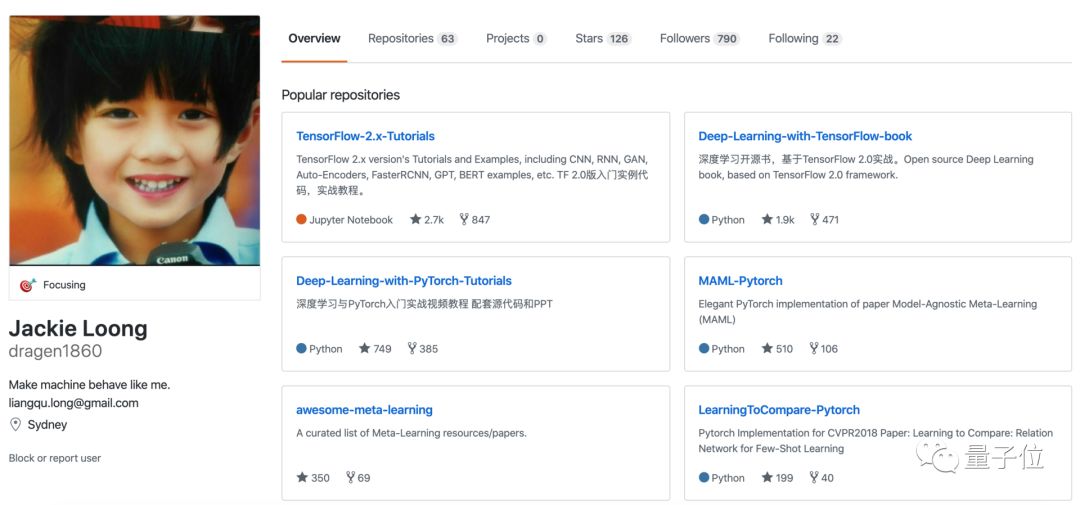Click the star icon on MAML-Pytorch

(767, 349)
